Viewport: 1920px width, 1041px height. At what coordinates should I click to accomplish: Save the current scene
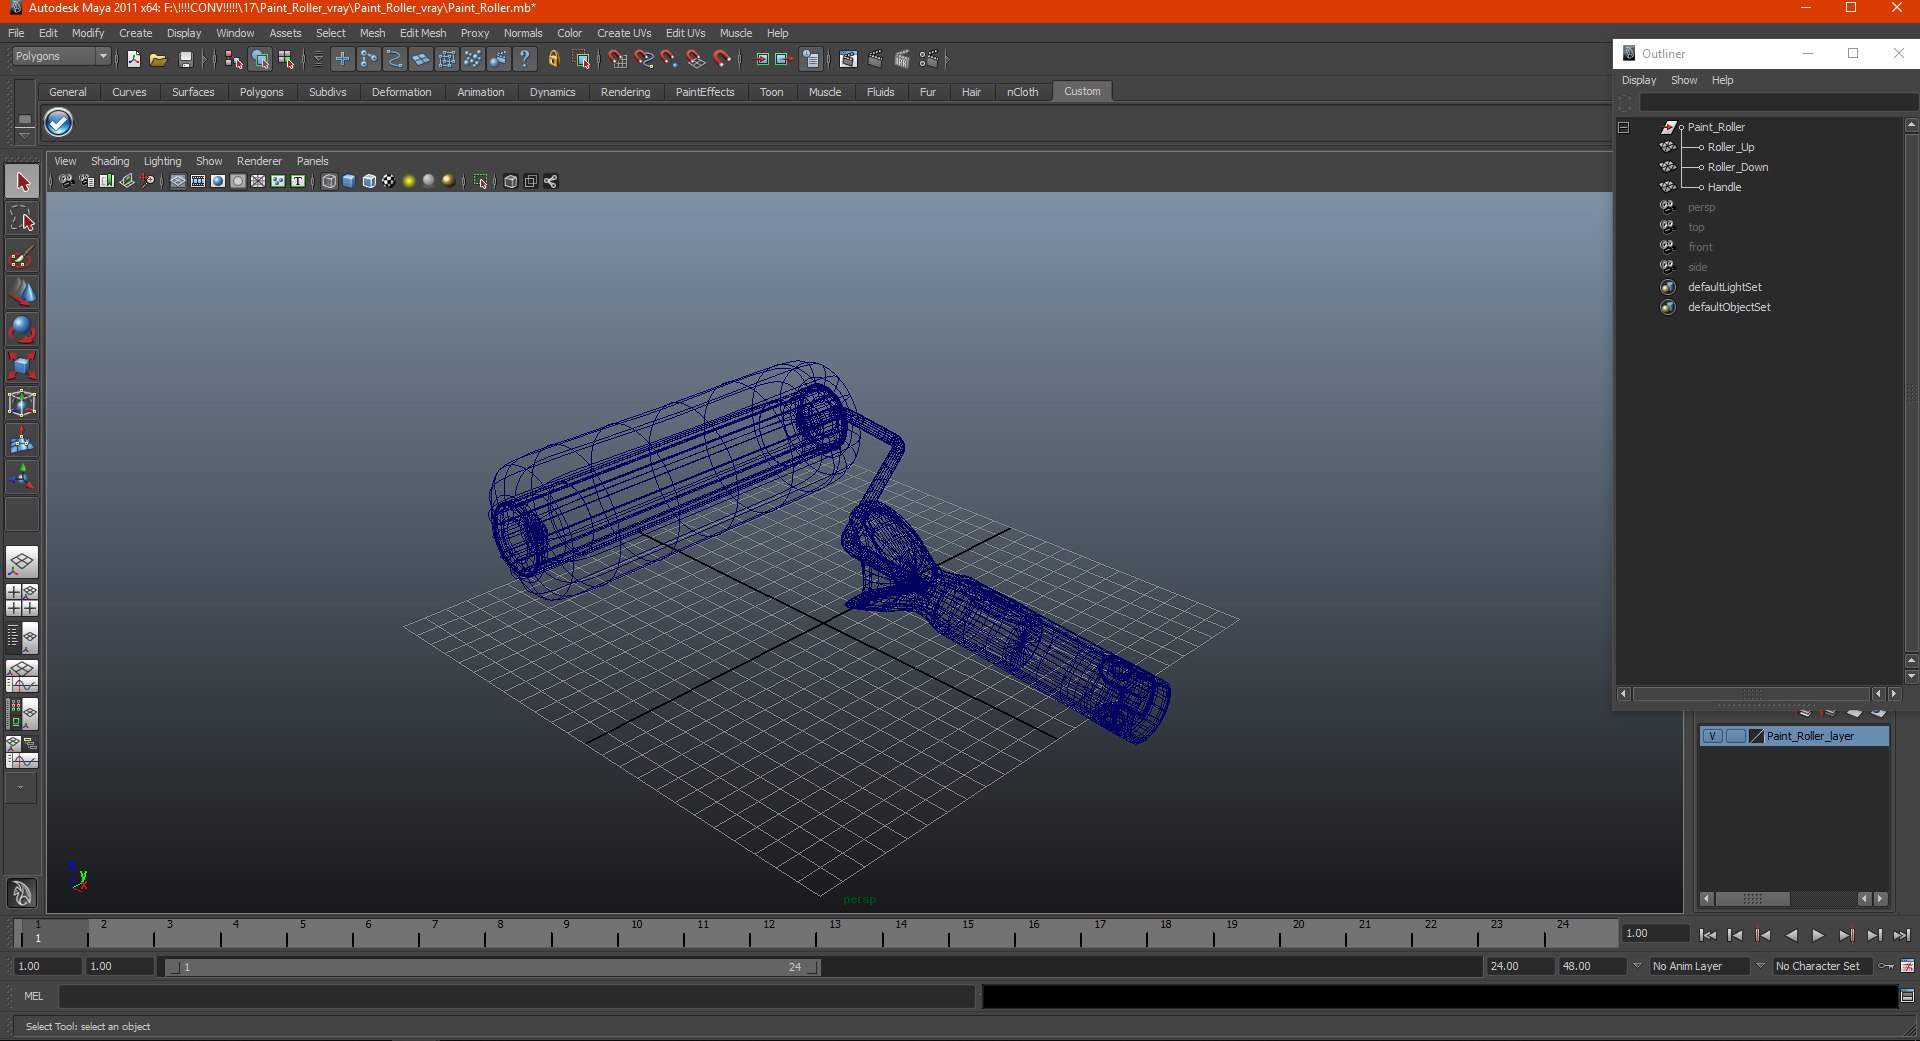point(185,59)
